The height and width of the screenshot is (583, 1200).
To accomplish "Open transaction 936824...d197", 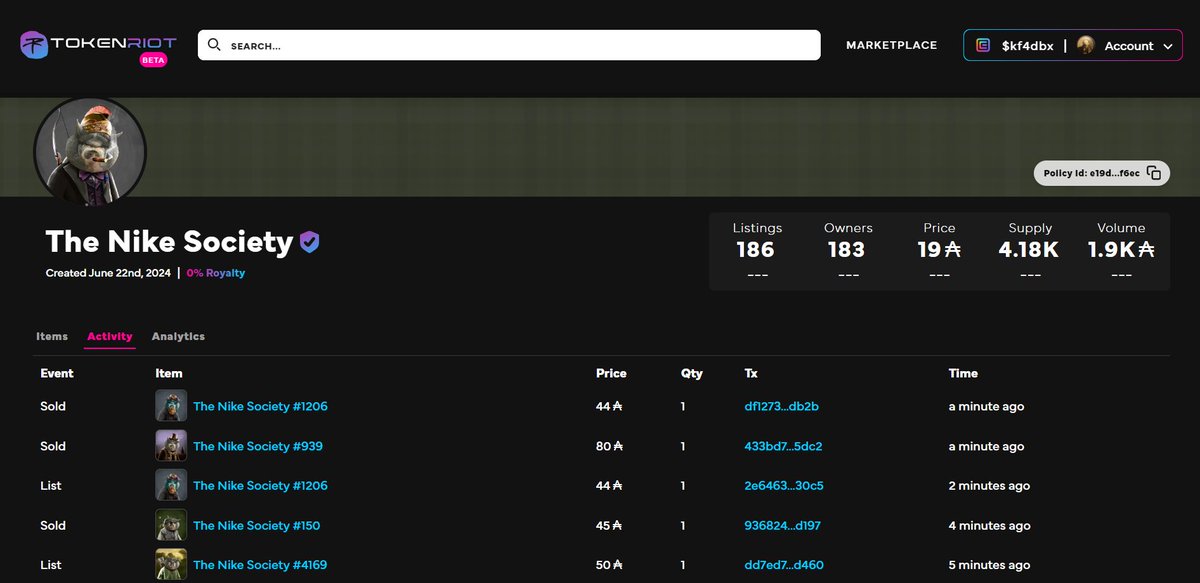I will pos(783,525).
